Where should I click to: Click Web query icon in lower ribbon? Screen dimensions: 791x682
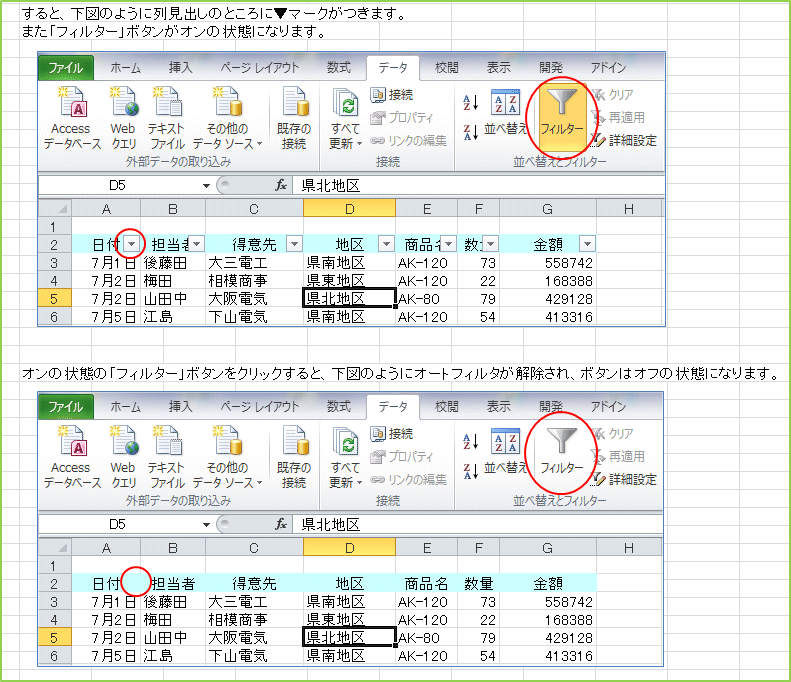pyautogui.click(x=124, y=440)
